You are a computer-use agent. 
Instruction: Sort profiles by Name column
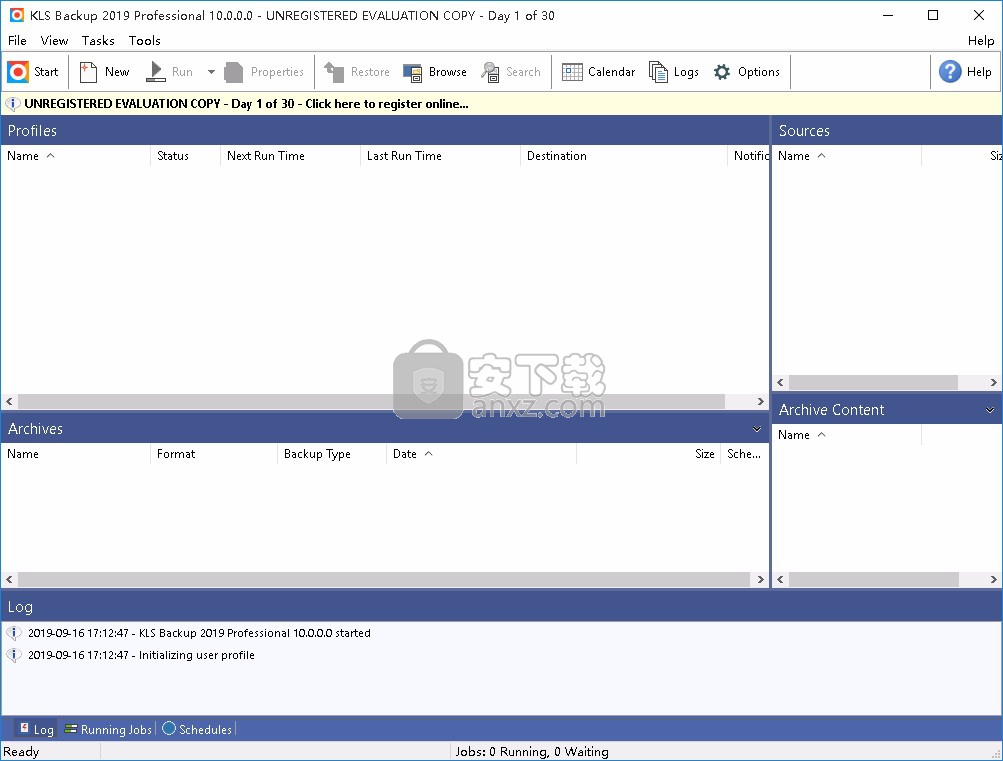[x=75, y=155]
